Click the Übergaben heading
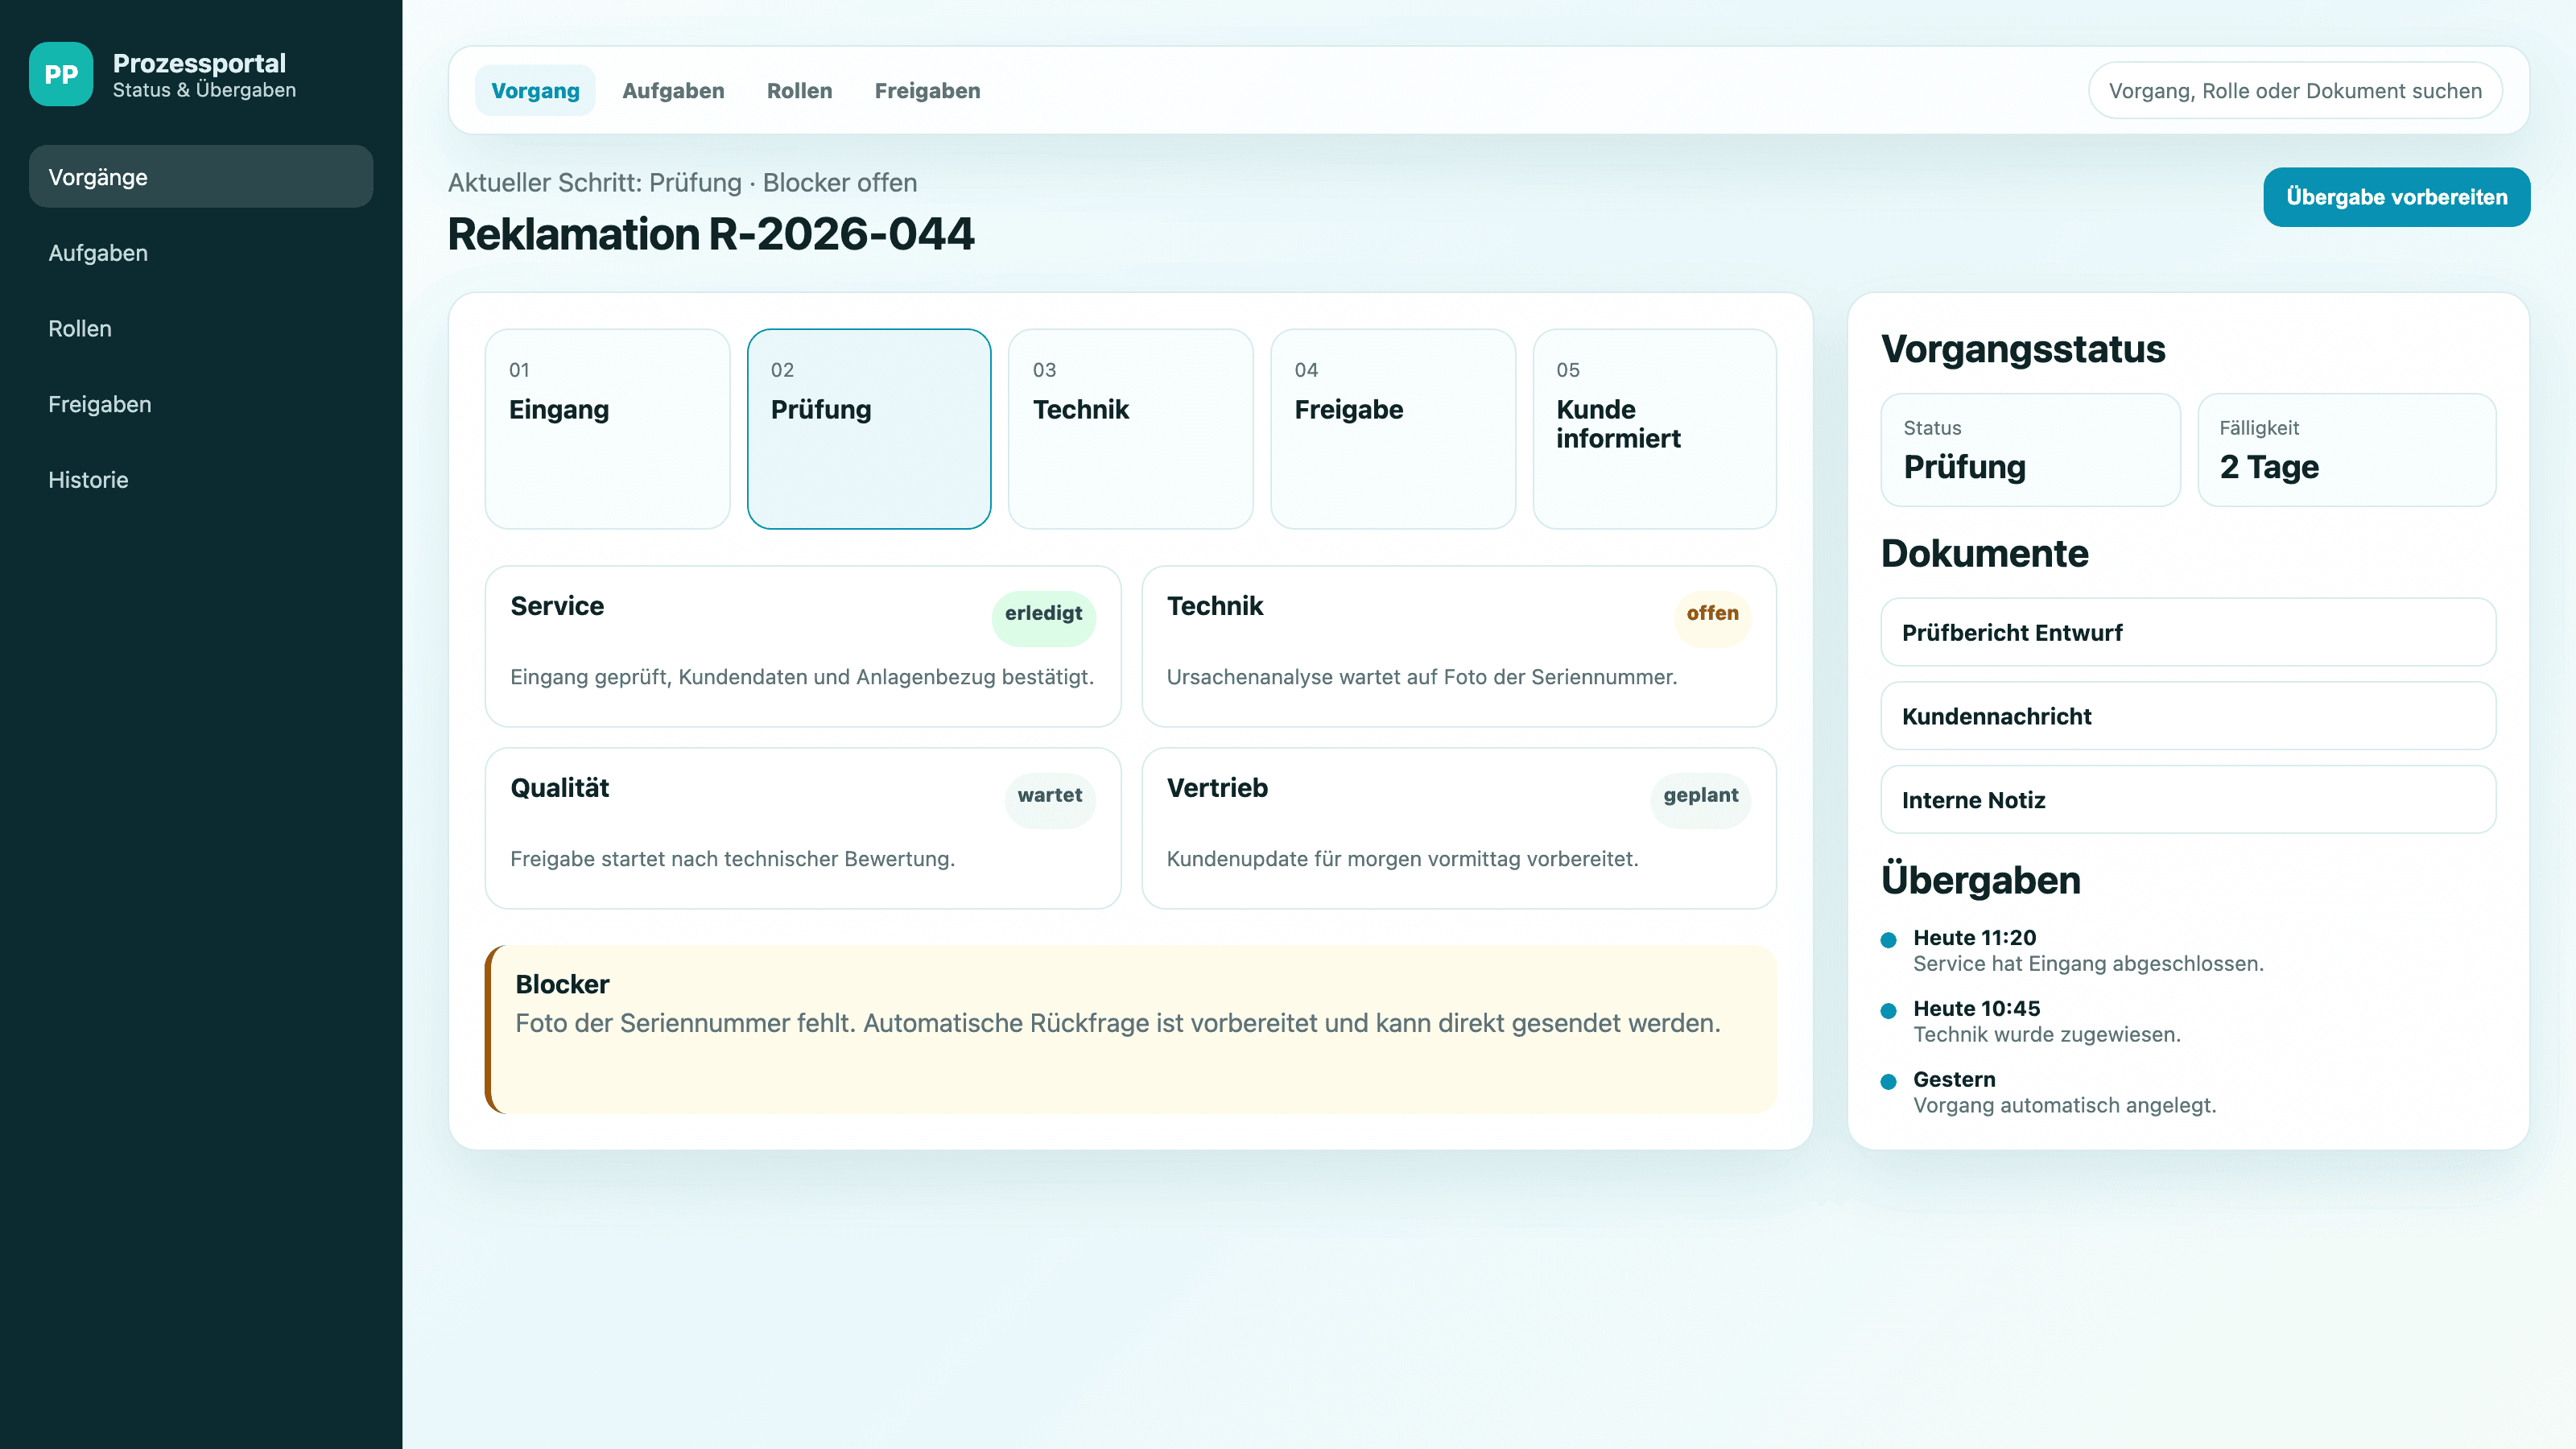The height and width of the screenshot is (1449, 2576). [1980, 880]
